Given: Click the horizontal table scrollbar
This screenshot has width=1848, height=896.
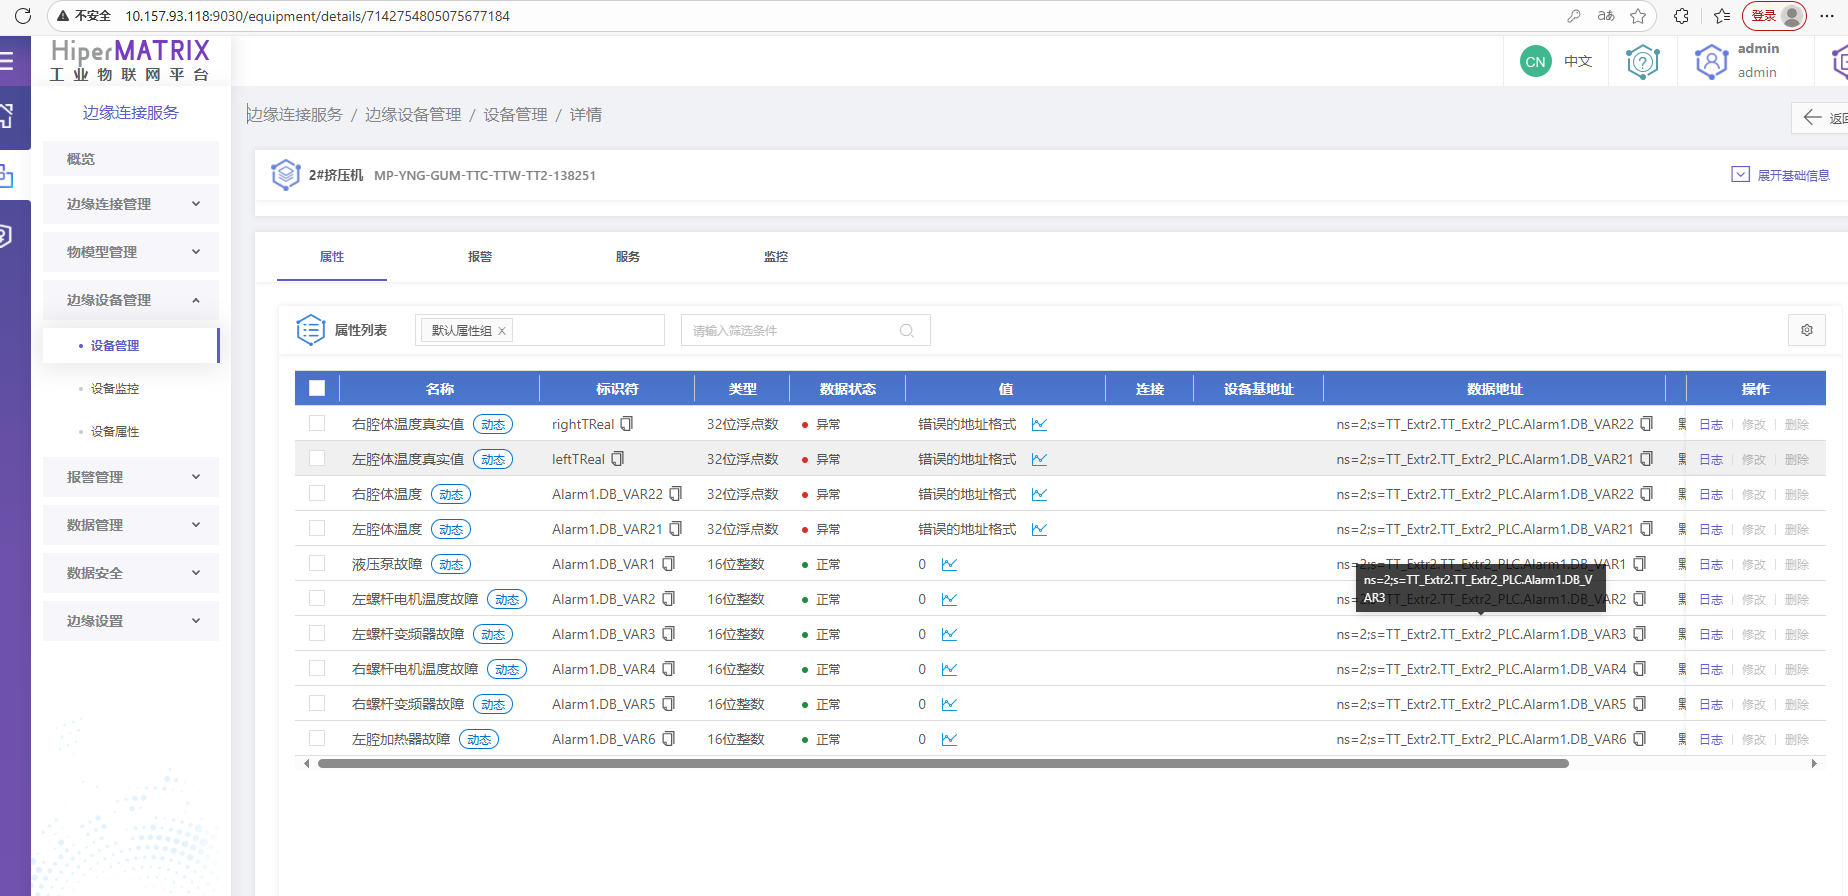Looking at the screenshot, I should 942,764.
